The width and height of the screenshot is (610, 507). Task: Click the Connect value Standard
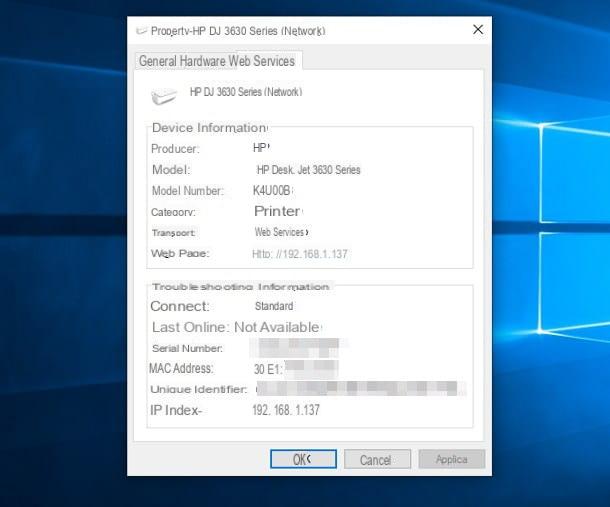pos(274,306)
